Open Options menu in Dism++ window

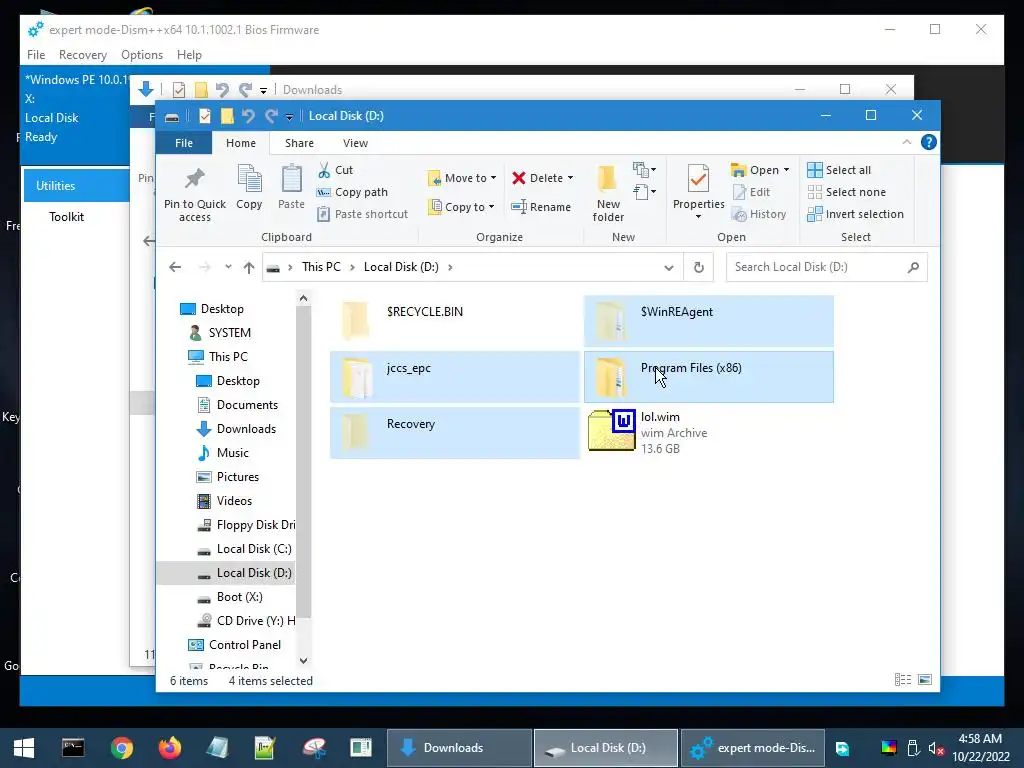pyautogui.click(x=142, y=55)
